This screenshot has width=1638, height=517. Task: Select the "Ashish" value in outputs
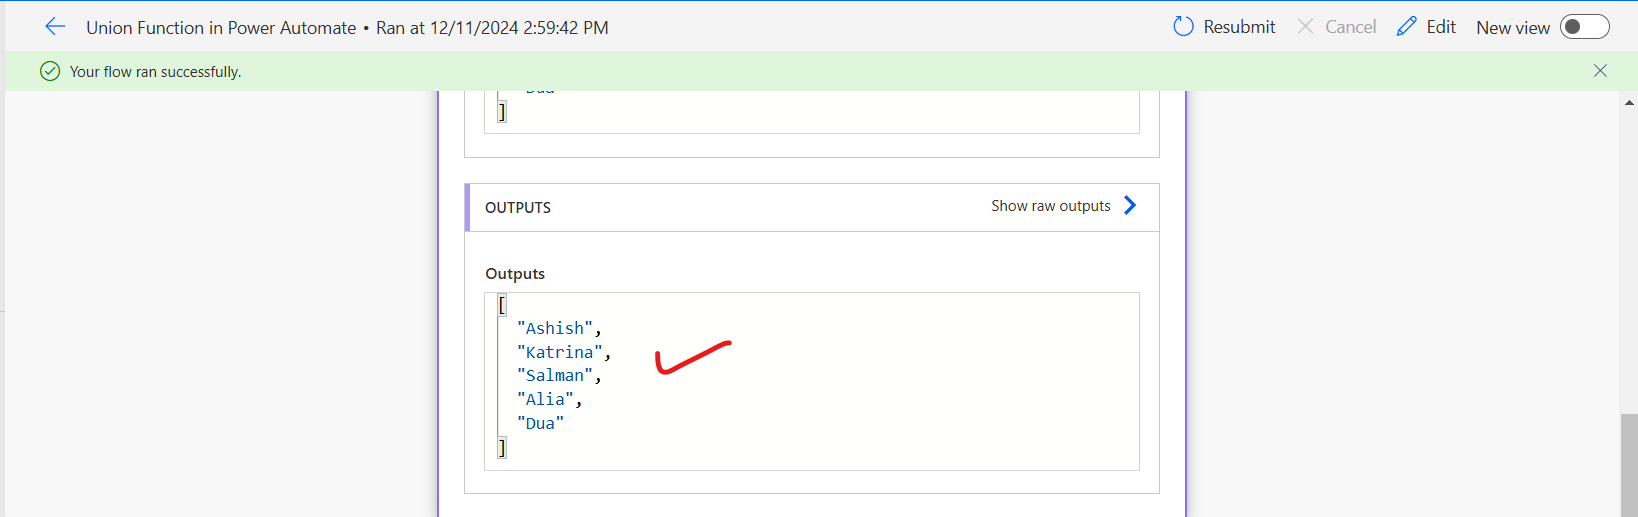555,328
